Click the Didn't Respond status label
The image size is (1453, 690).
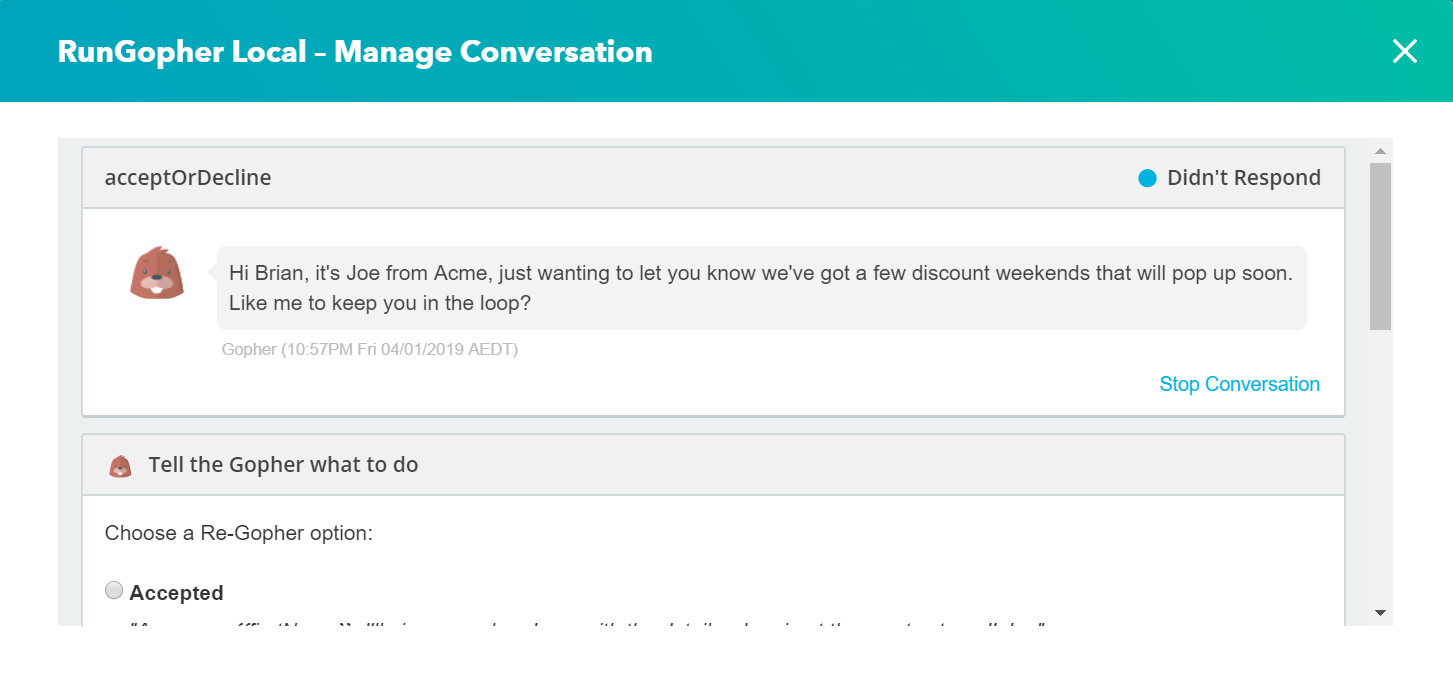pyautogui.click(x=1243, y=178)
